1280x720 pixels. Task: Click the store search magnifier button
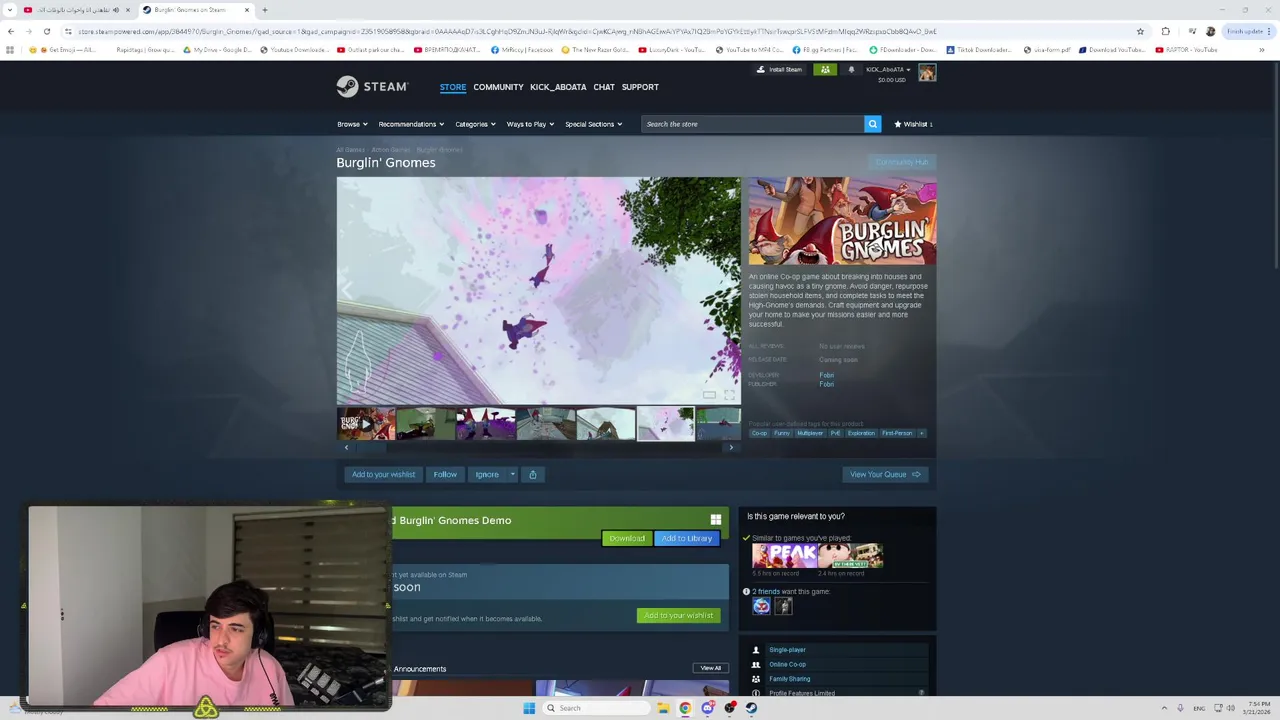pyautogui.click(x=872, y=124)
